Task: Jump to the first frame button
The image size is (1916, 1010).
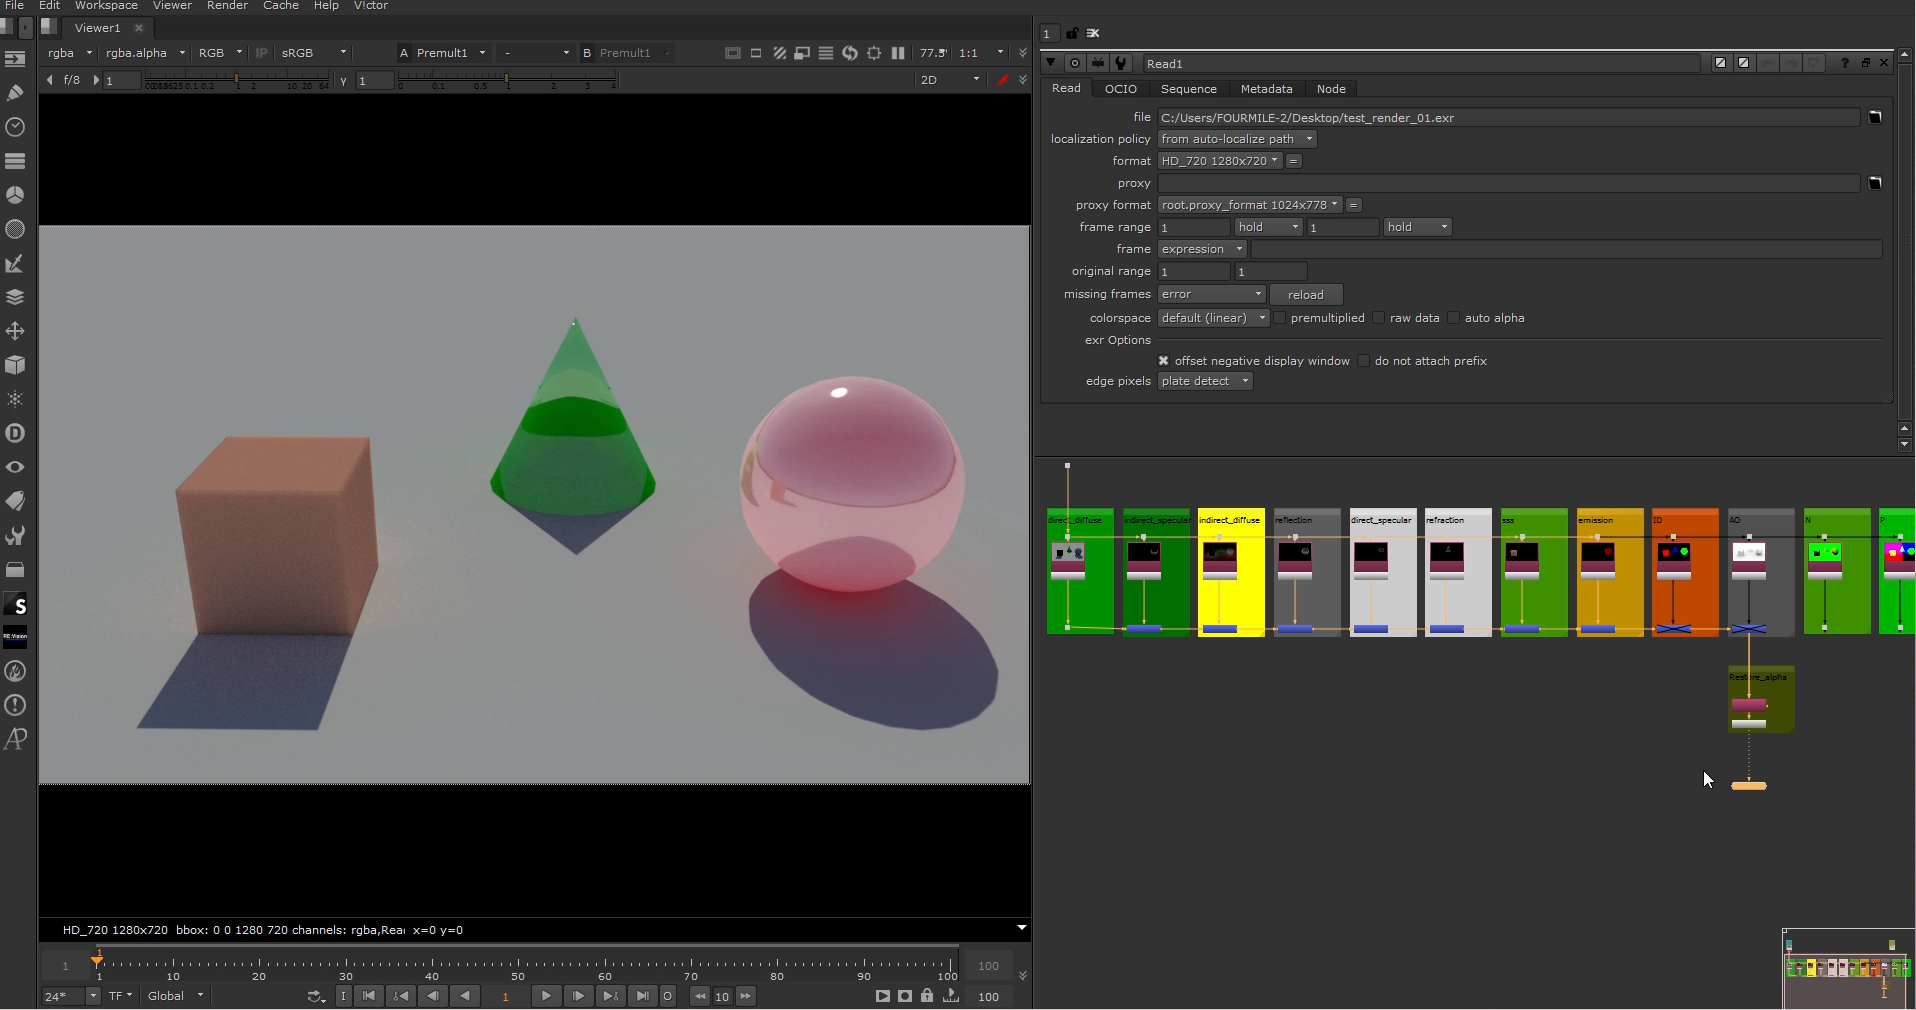Action: click(369, 996)
